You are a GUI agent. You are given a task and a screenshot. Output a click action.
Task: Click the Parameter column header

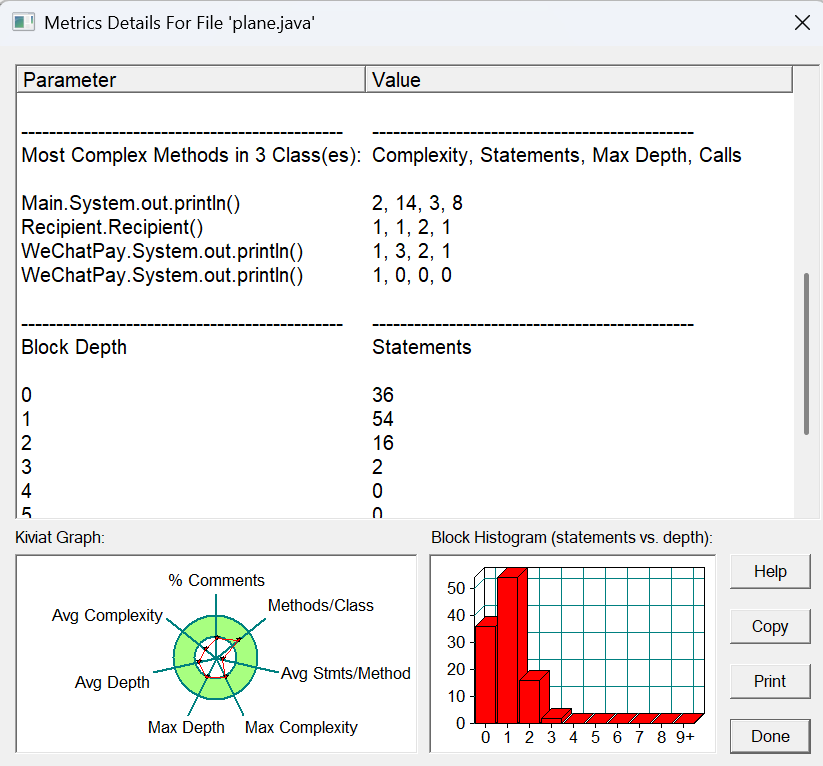click(190, 80)
